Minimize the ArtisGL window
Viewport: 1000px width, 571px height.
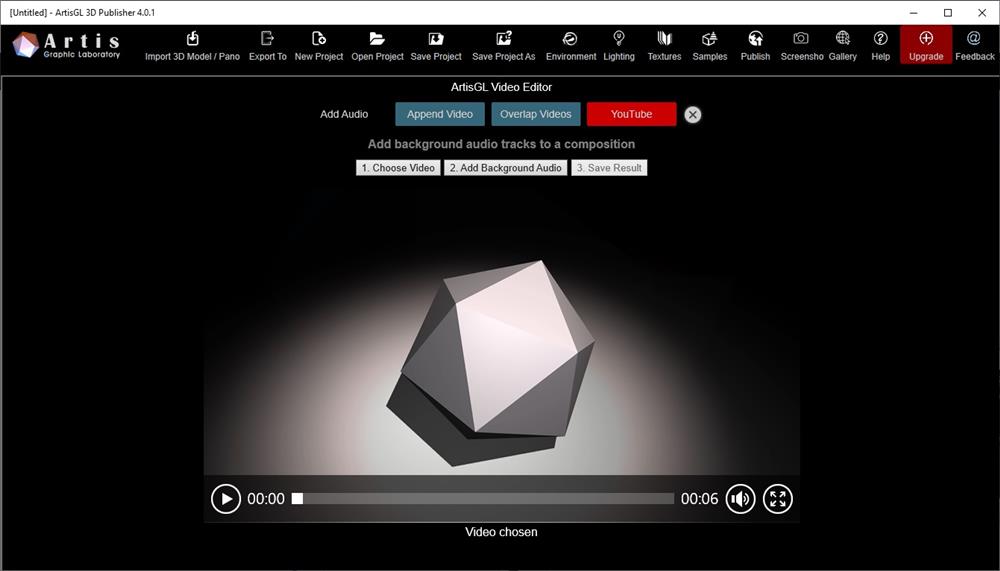coord(914,13)
